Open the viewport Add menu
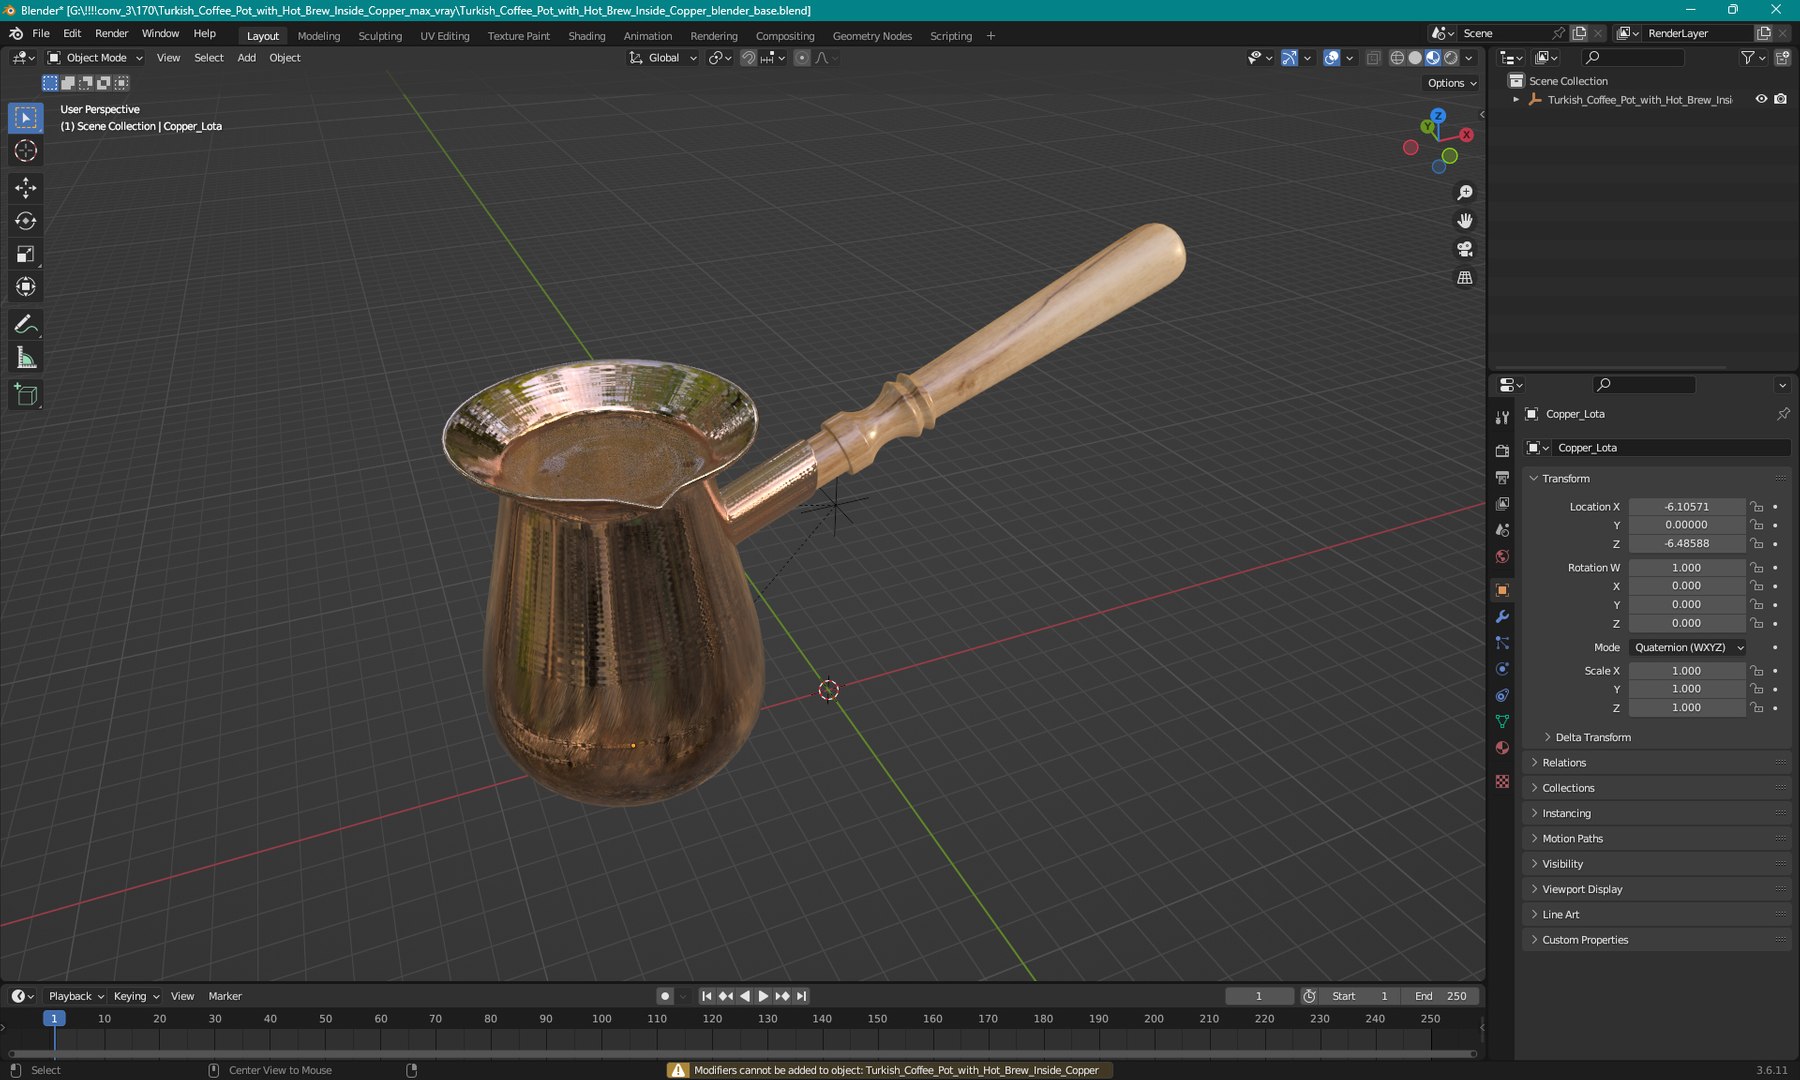The image size is (1800, 1080). coord(246,58)
